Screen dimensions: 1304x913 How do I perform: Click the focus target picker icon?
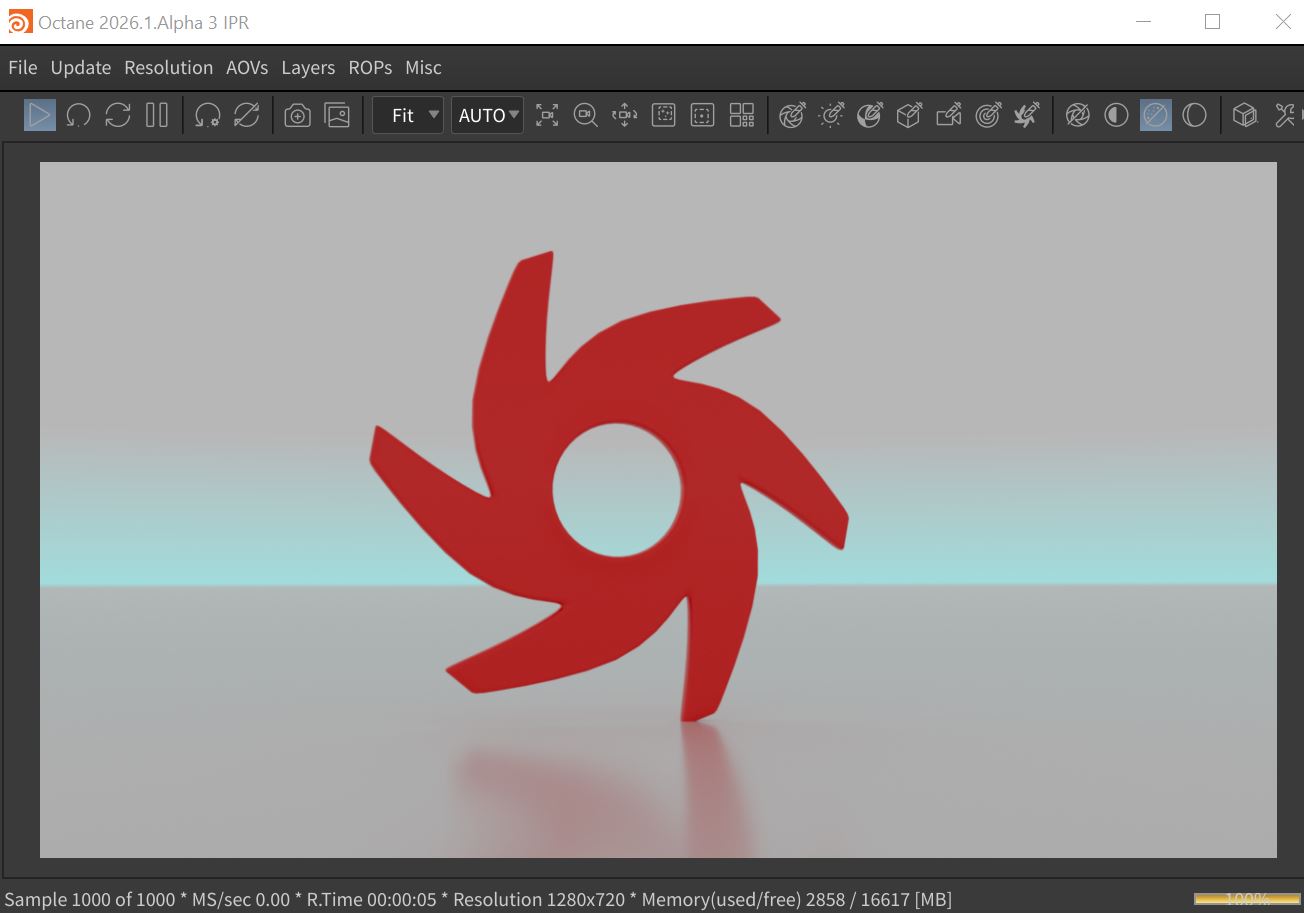pyautogui.click(x=988, y=116)
